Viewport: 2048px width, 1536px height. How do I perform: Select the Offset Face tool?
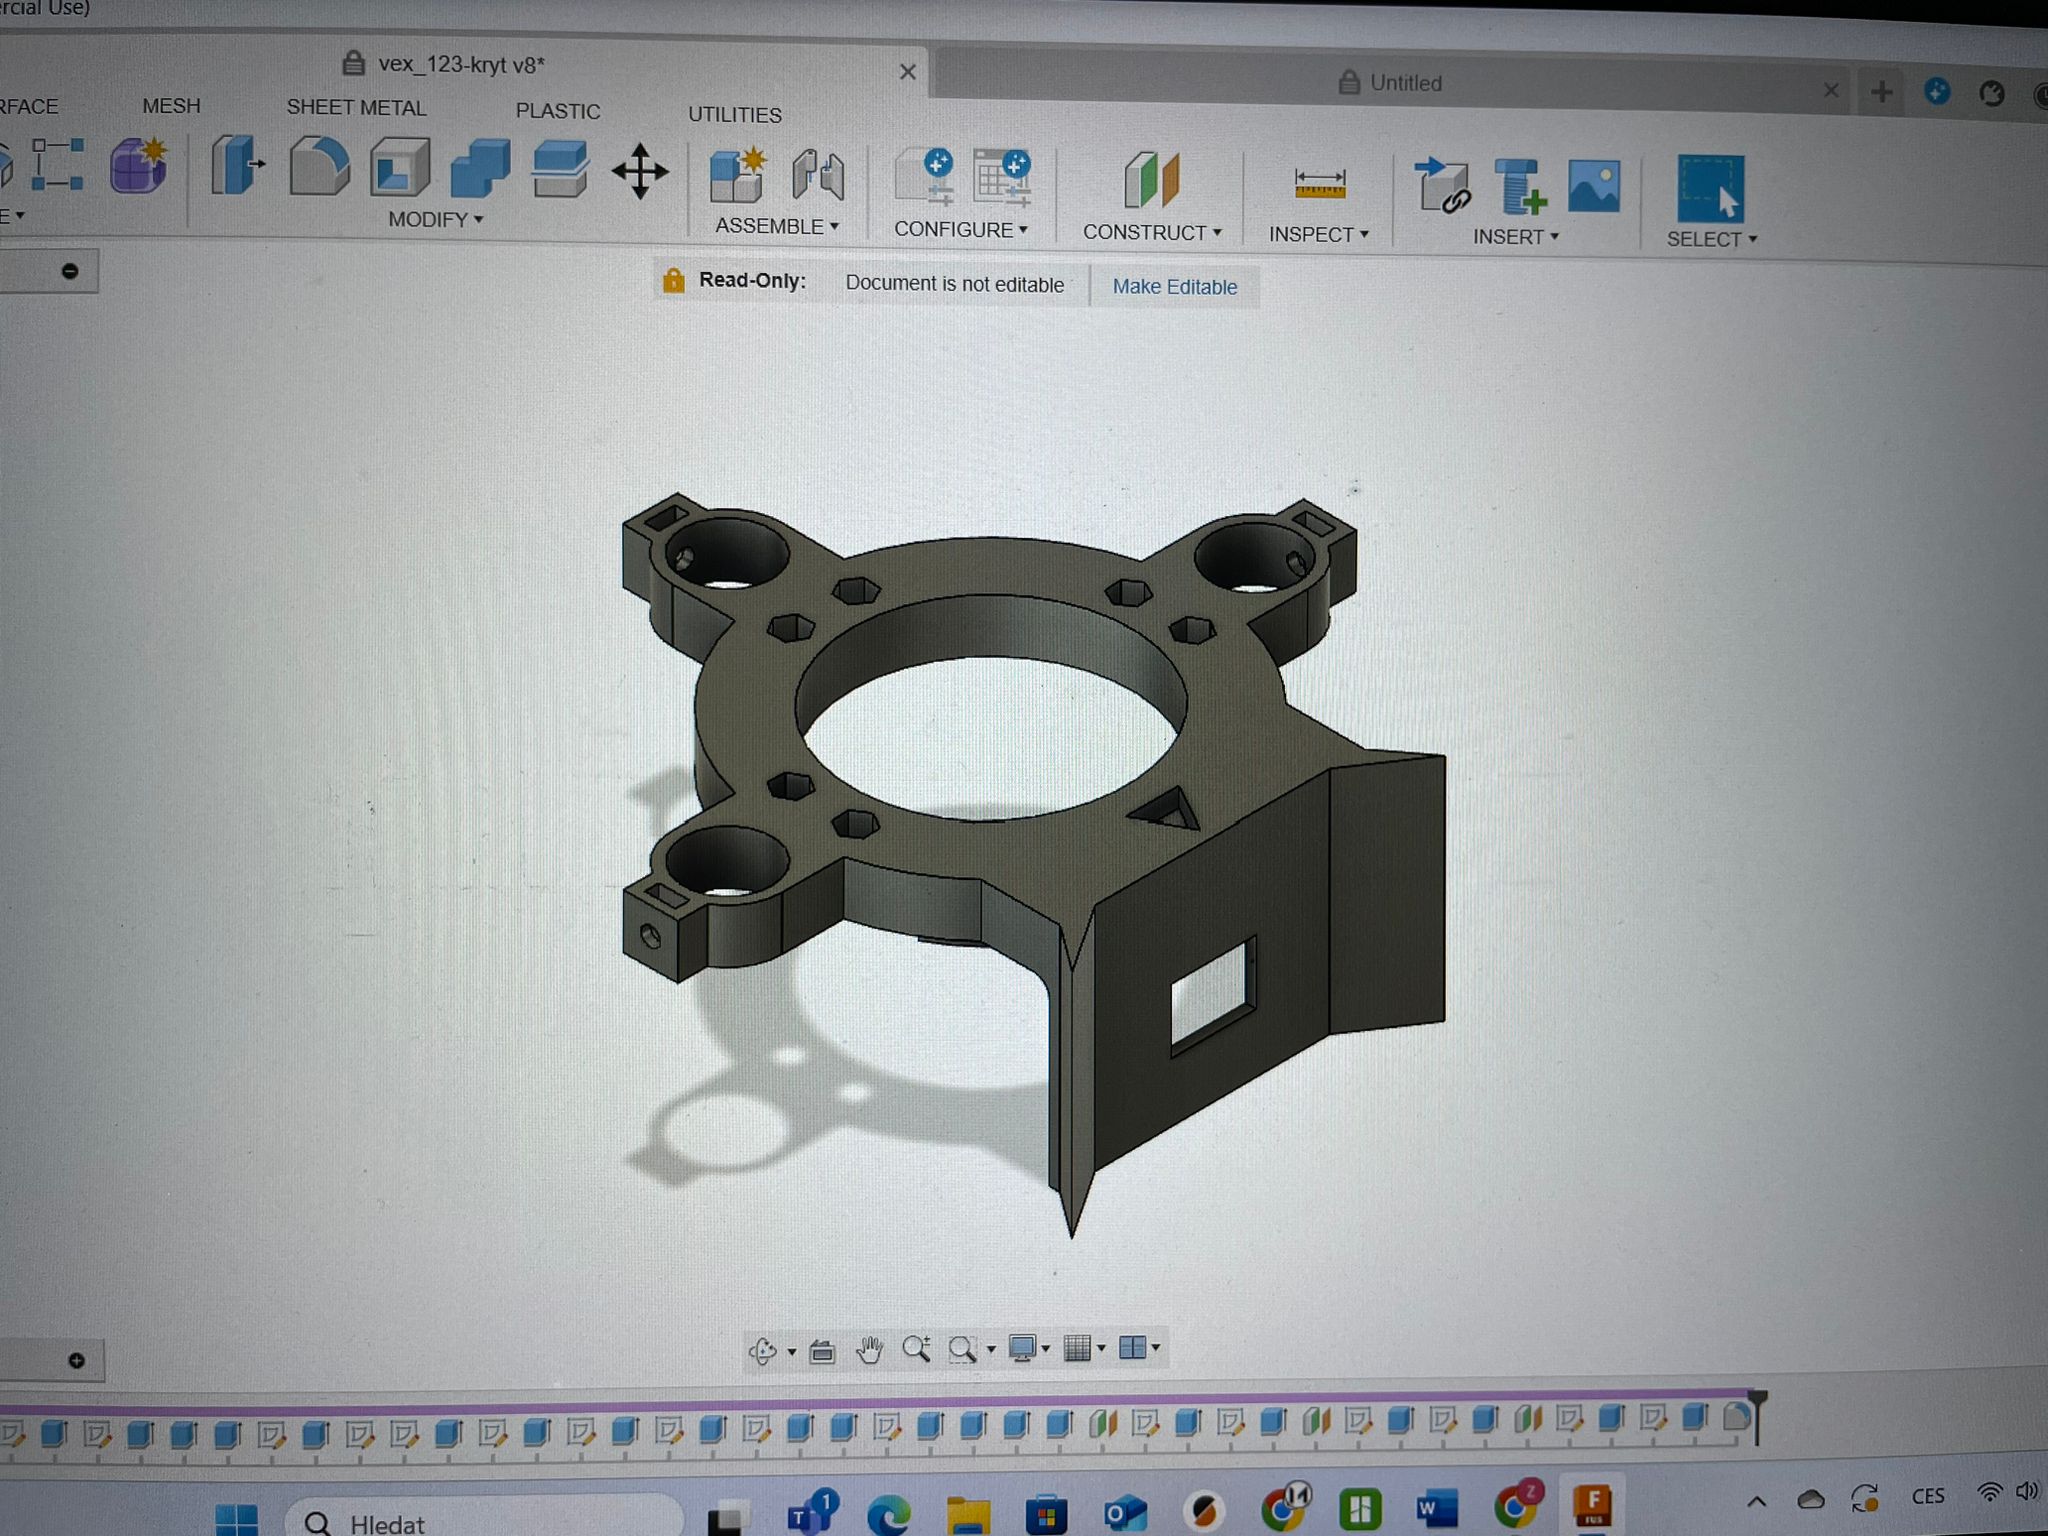point(559,169)
